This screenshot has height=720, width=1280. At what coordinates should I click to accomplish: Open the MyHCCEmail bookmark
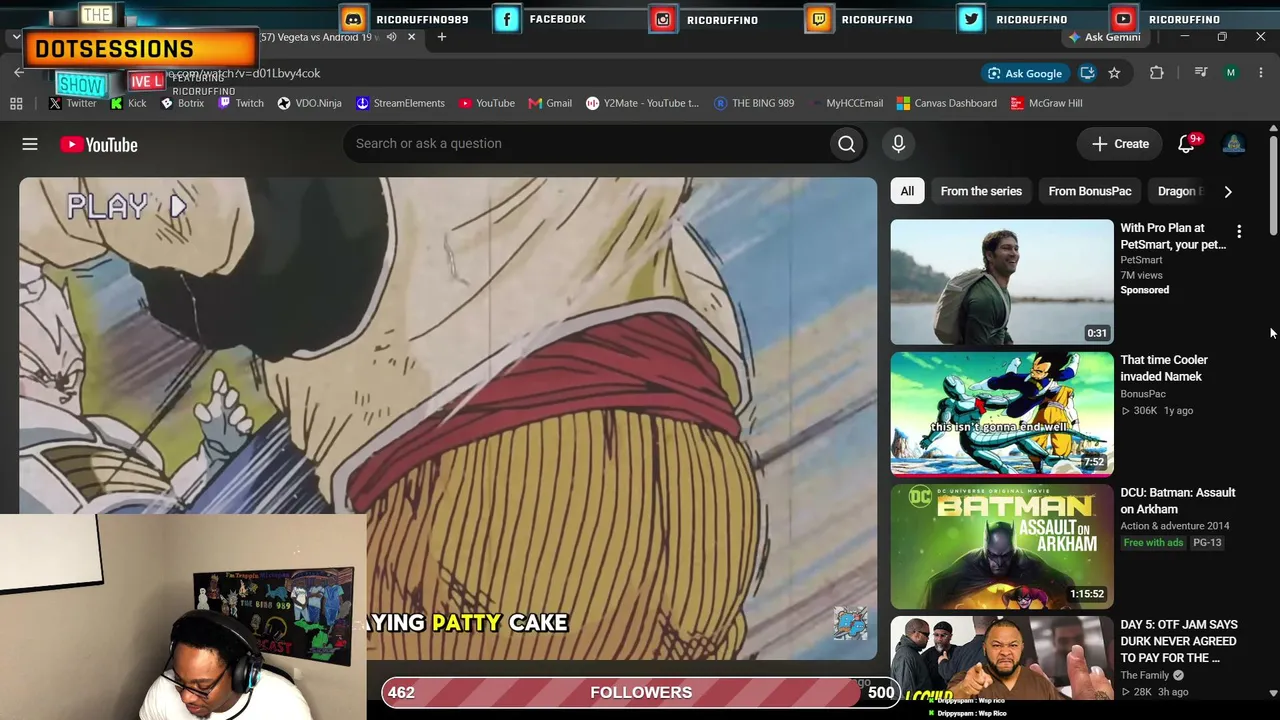846,103
